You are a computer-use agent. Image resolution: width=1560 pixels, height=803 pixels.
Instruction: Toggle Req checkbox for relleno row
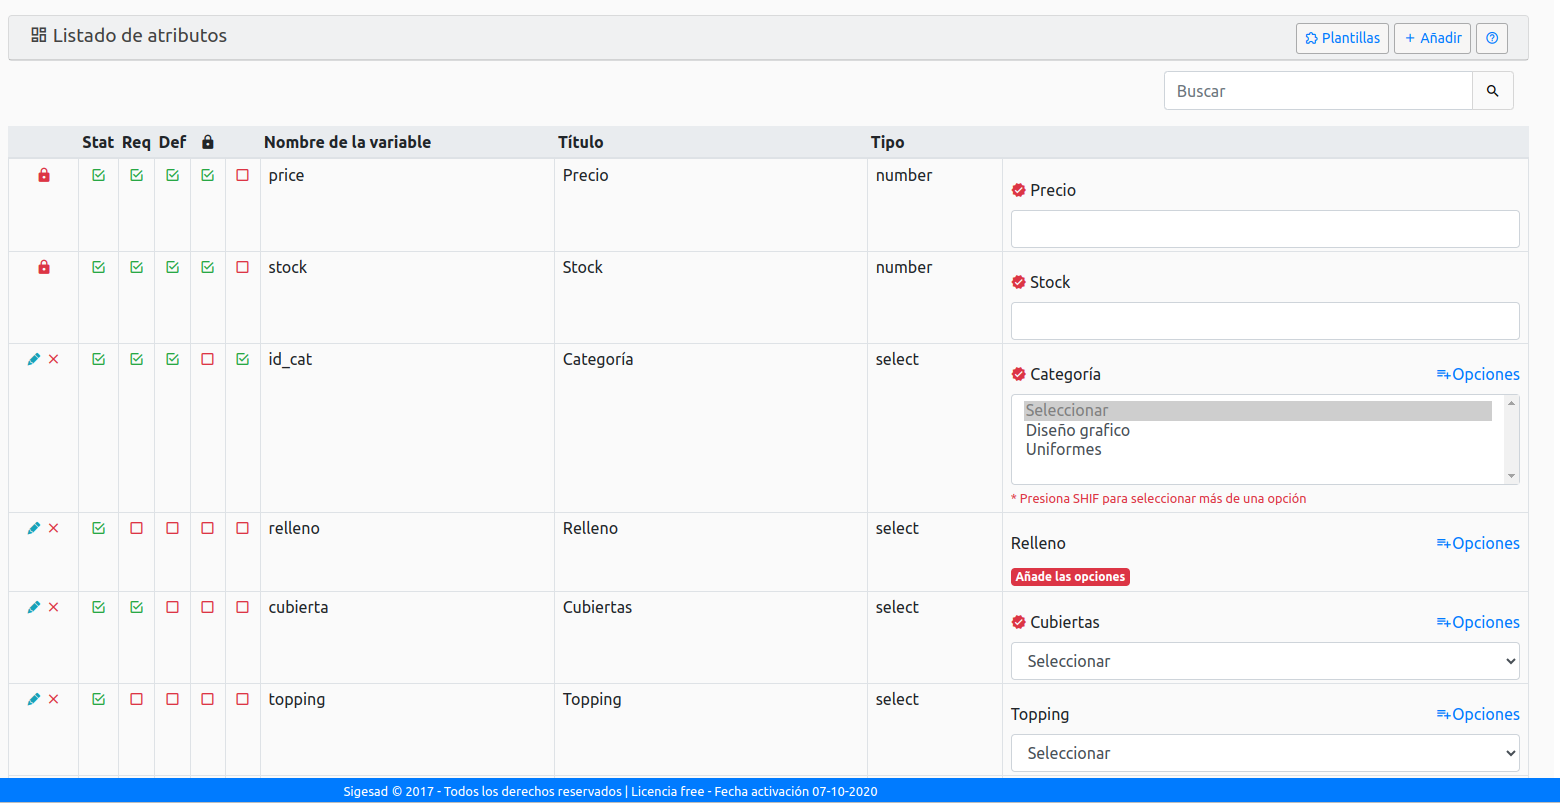point(137,528)
